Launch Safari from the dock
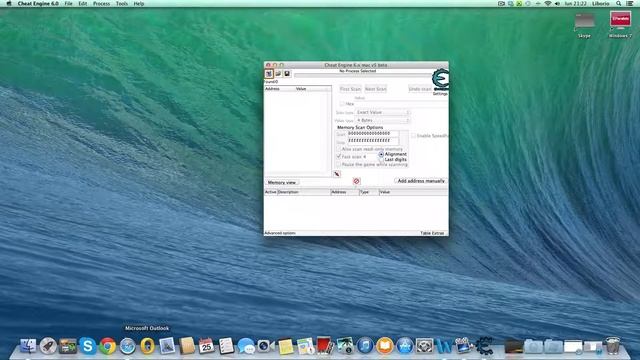The image size is (640, 360). pos(127,346)
